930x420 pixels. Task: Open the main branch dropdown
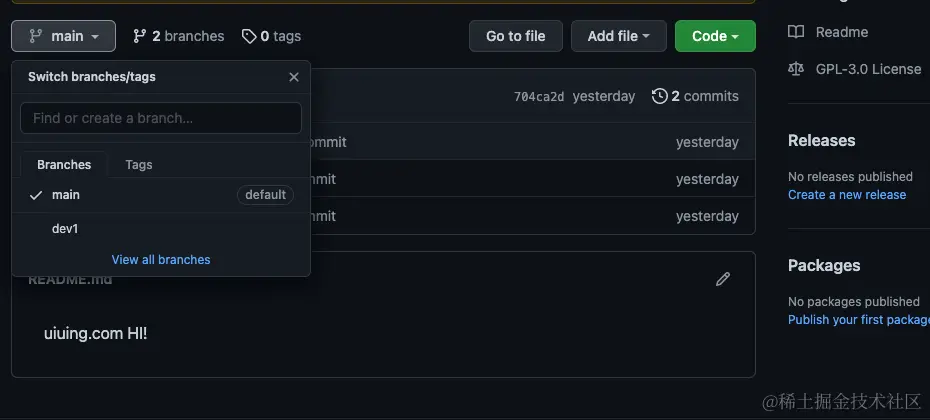pyautogui.click(x=64, y=36)
